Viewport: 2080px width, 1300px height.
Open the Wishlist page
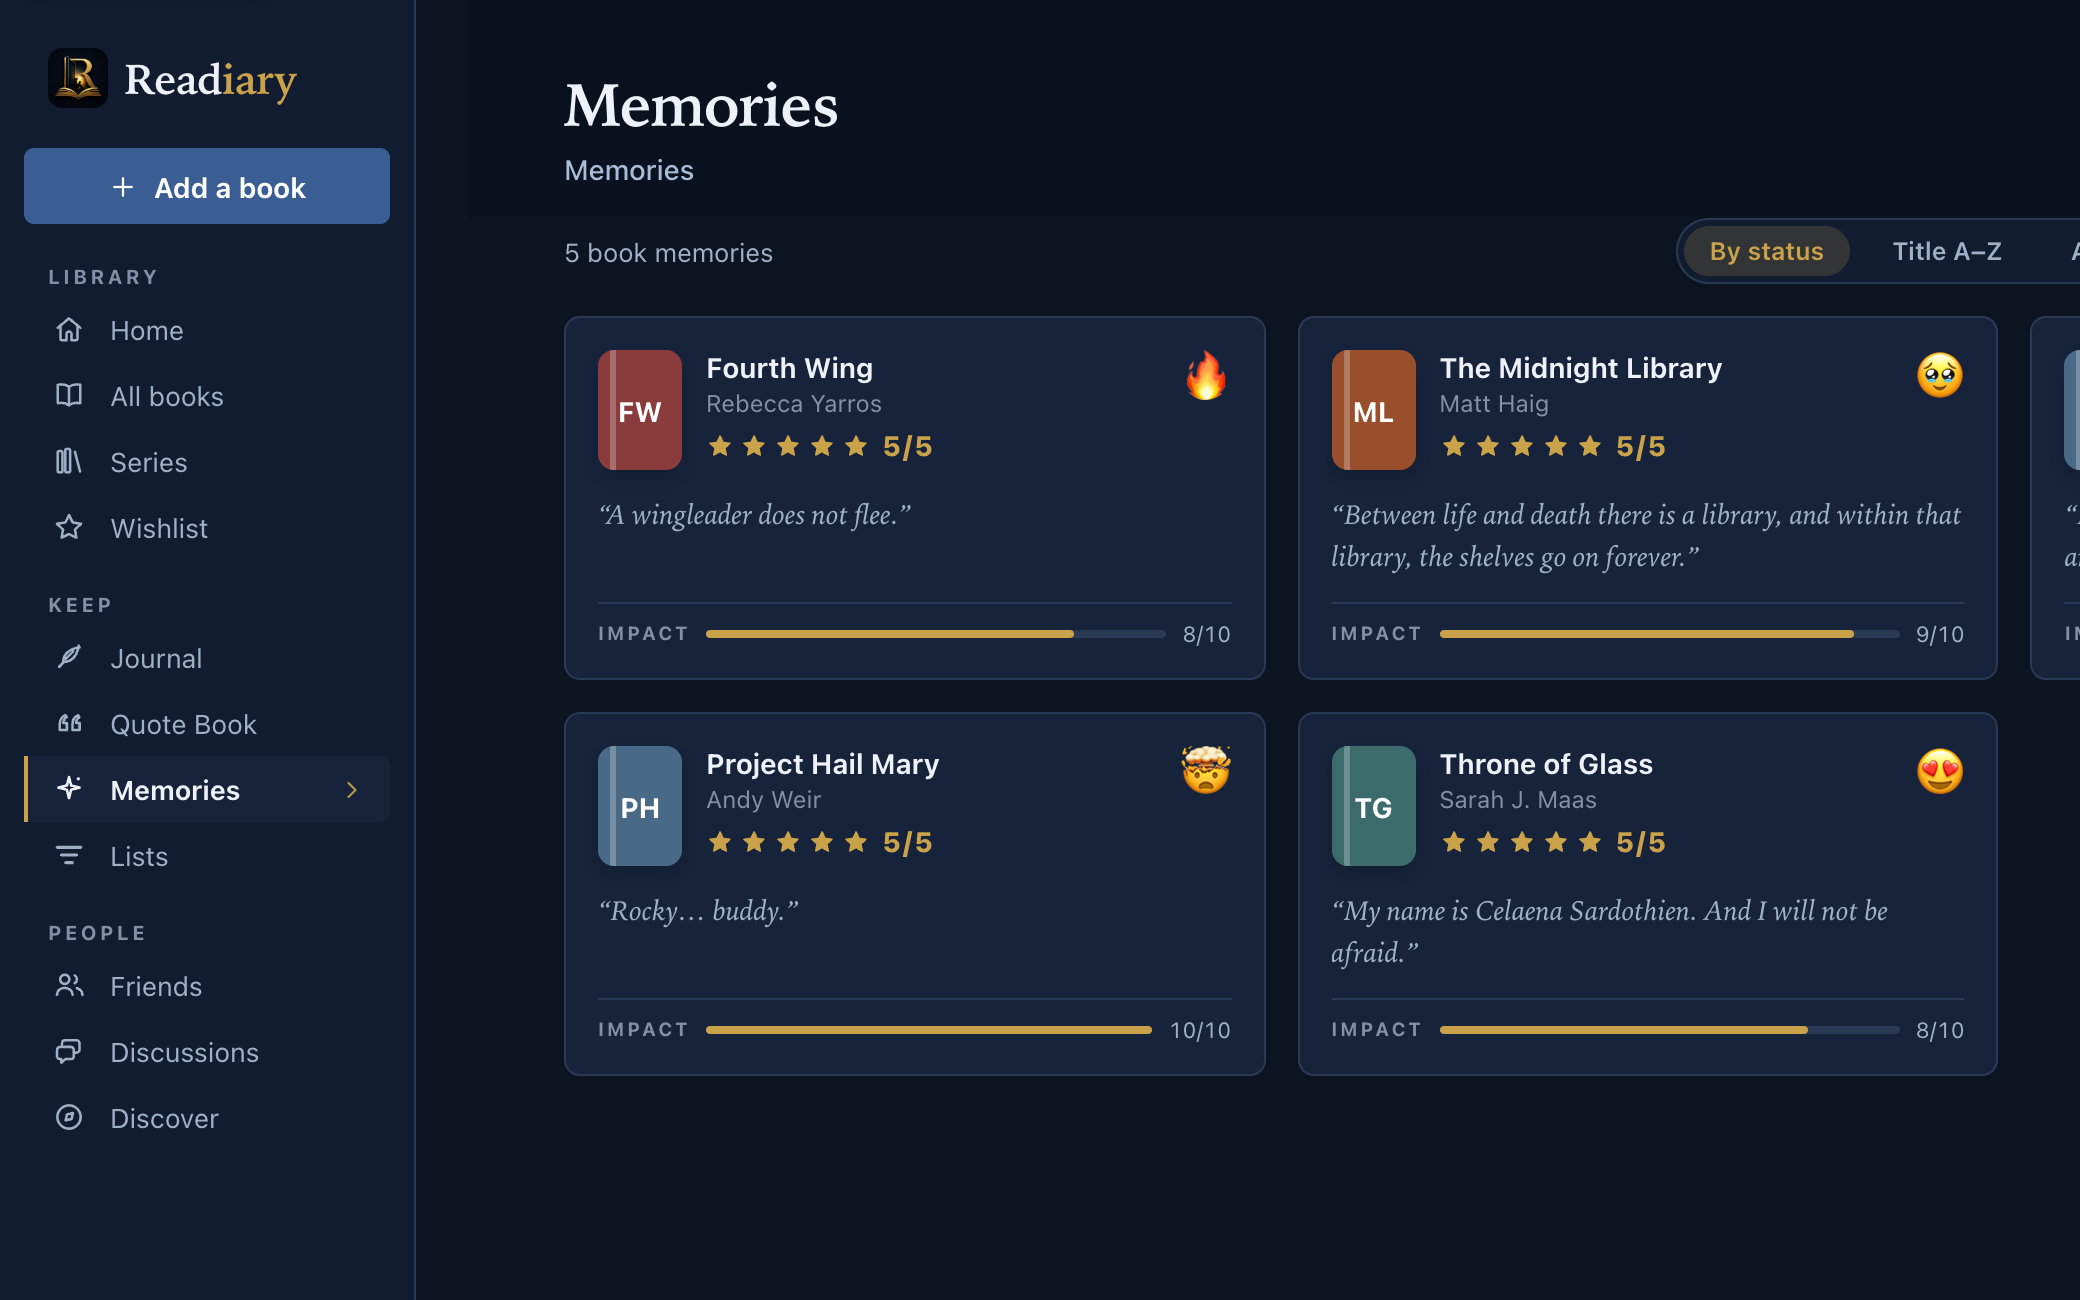click(207, 528)
